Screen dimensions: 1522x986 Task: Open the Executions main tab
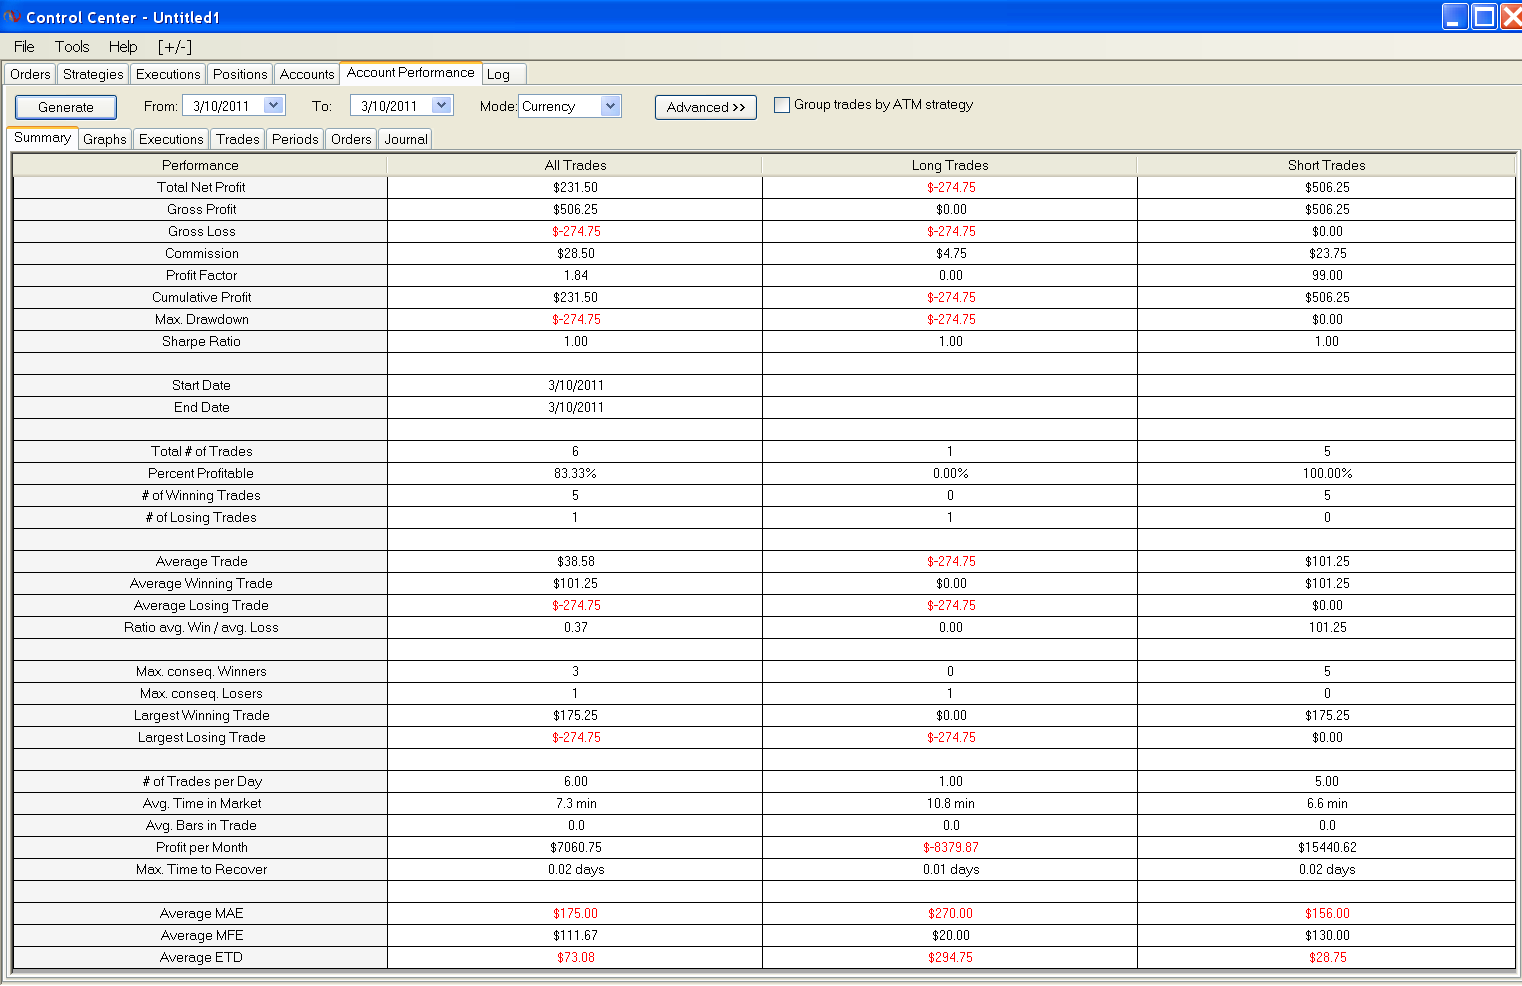pos(168,74)
